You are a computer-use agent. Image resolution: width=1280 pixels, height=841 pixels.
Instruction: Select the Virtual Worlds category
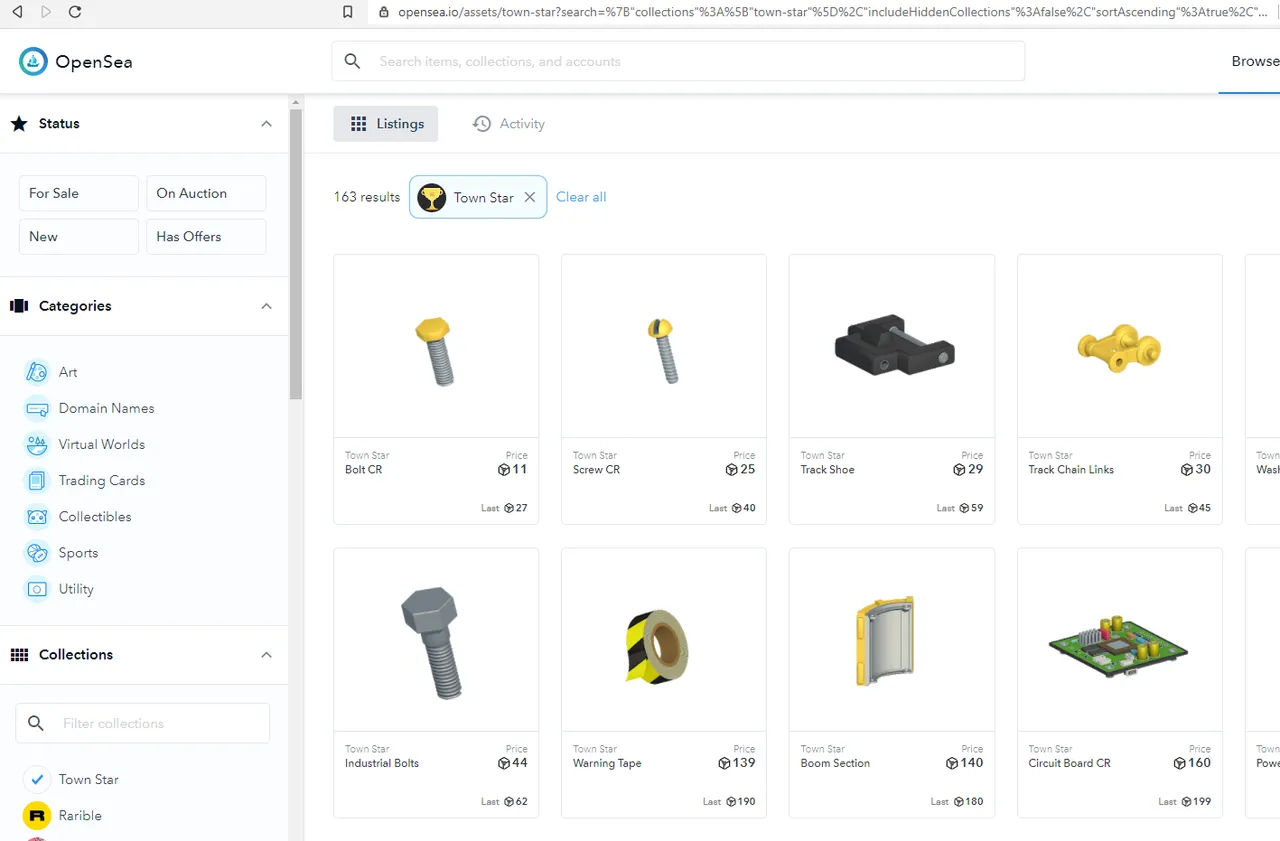[102, 444]
